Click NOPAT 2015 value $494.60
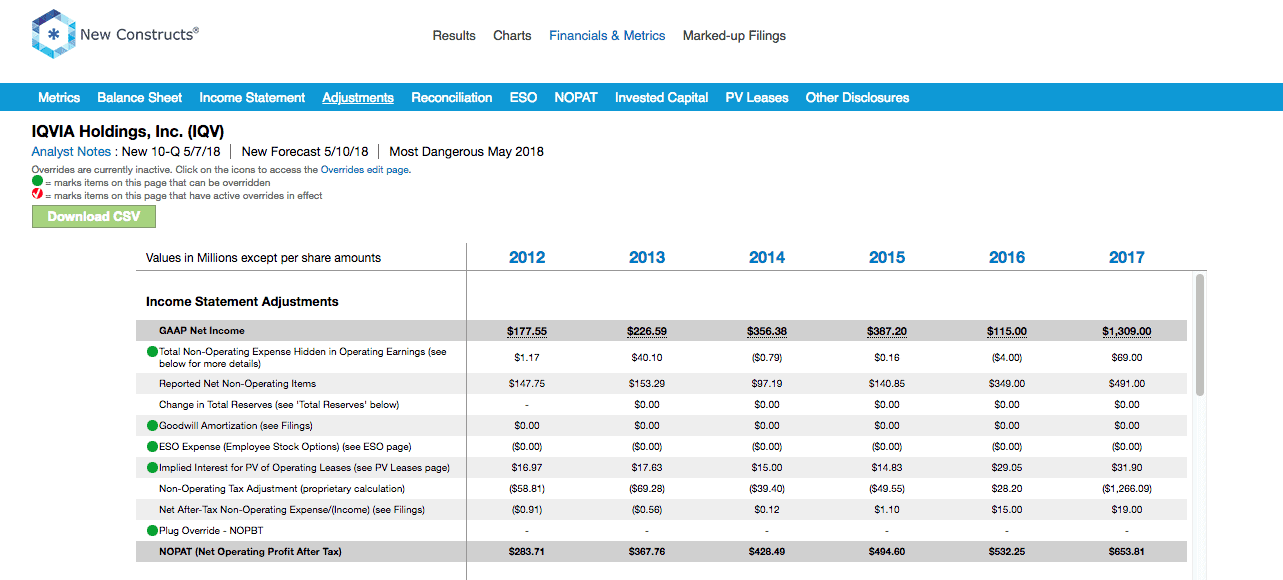The image size is (1283, 580). (x=887, y=551)
